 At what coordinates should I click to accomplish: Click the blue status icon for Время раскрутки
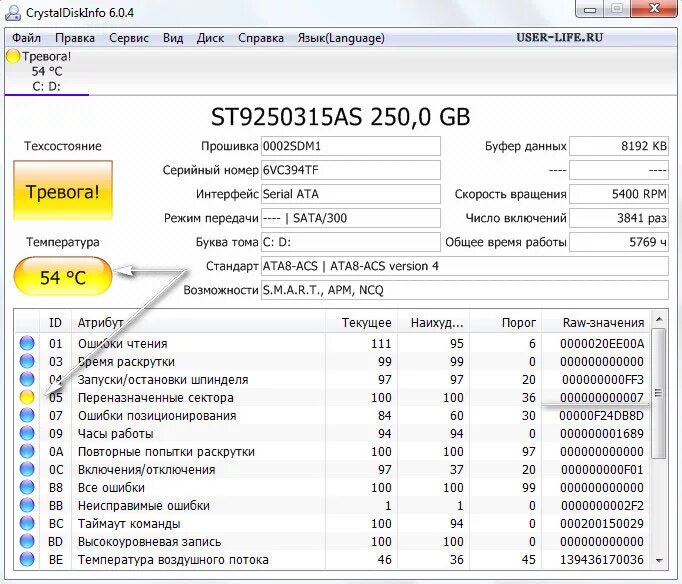tap(27, 361)
